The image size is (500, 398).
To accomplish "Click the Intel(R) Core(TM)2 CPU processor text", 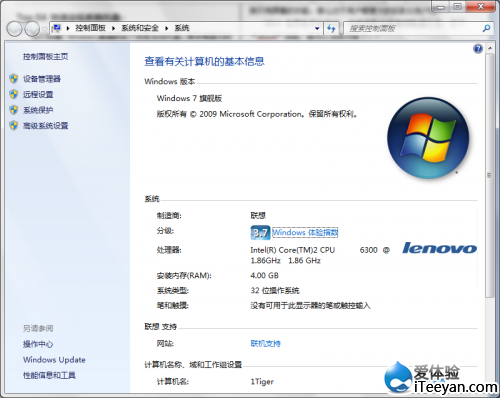I will coord(293,250).
